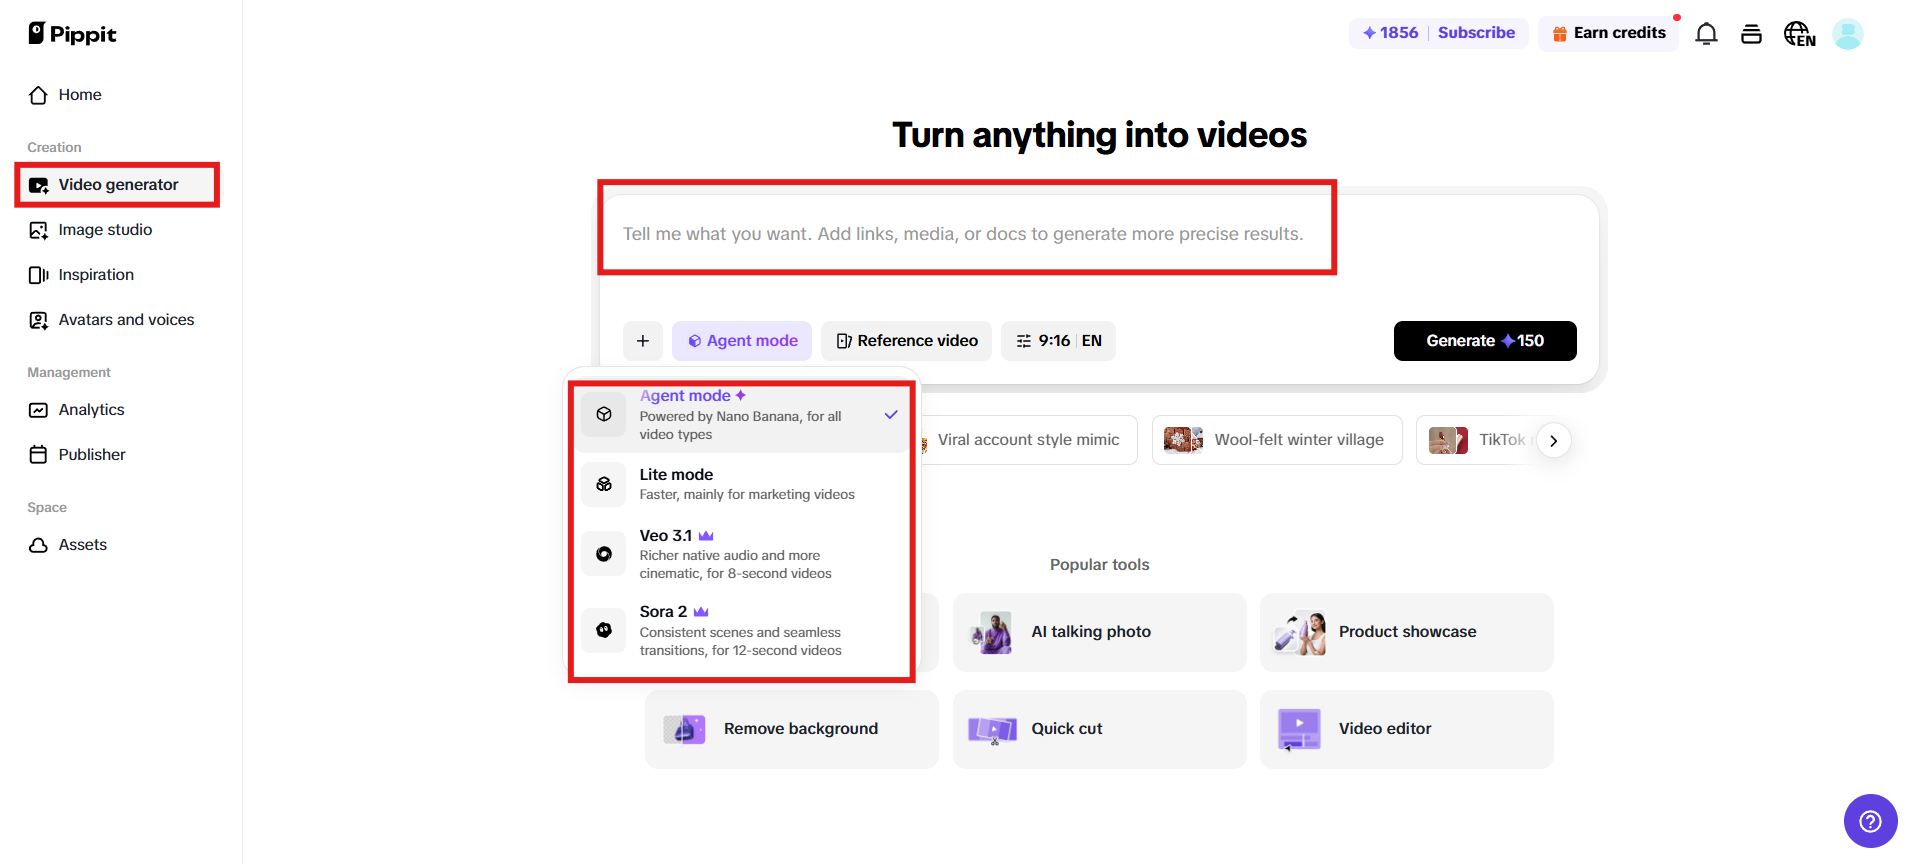1918x864 pixels.
Task: Select Lite mode in the list
Action: 744,484
